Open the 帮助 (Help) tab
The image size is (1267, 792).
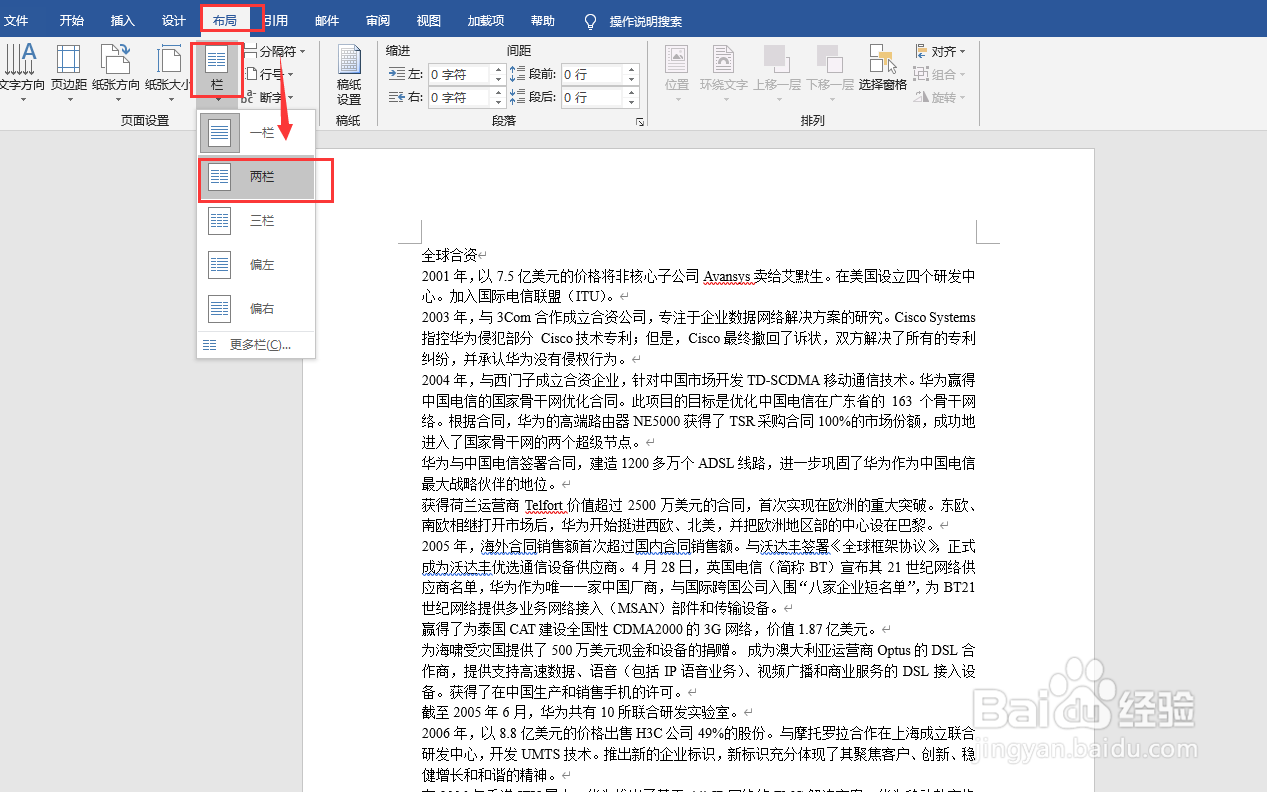543,21
